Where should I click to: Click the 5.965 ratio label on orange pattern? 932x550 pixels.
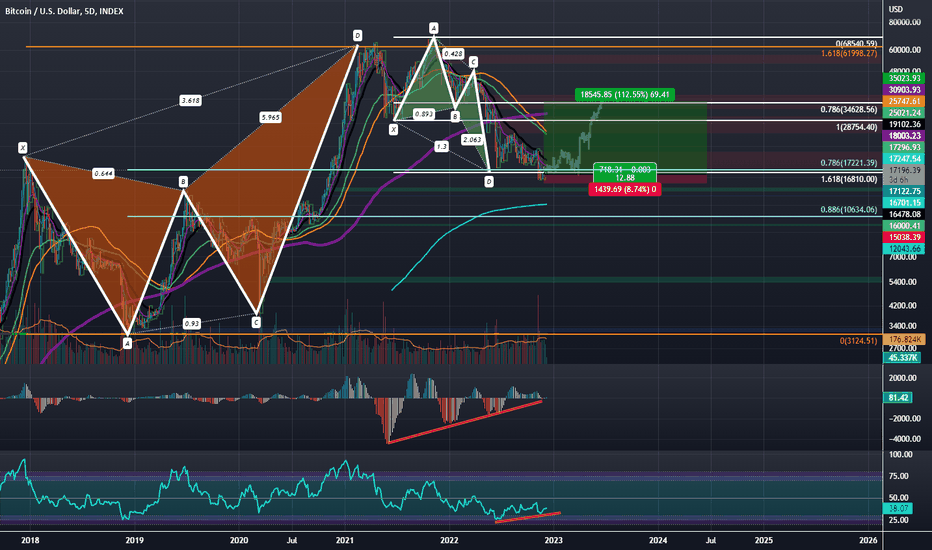(x=270, y=118)
